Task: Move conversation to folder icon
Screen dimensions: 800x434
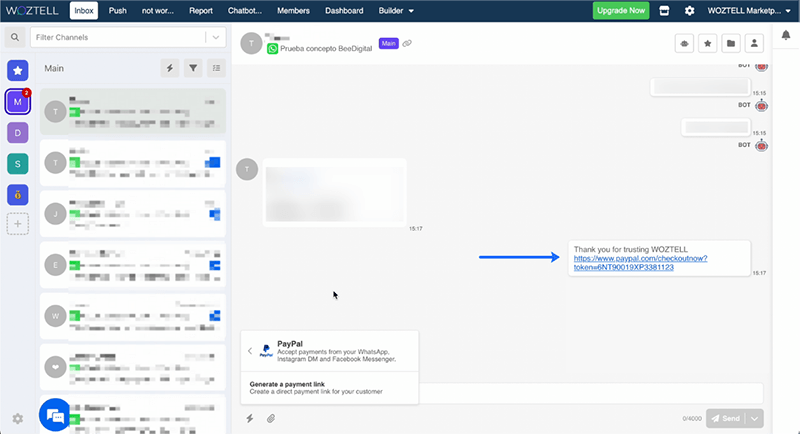Action: point(731,43)
